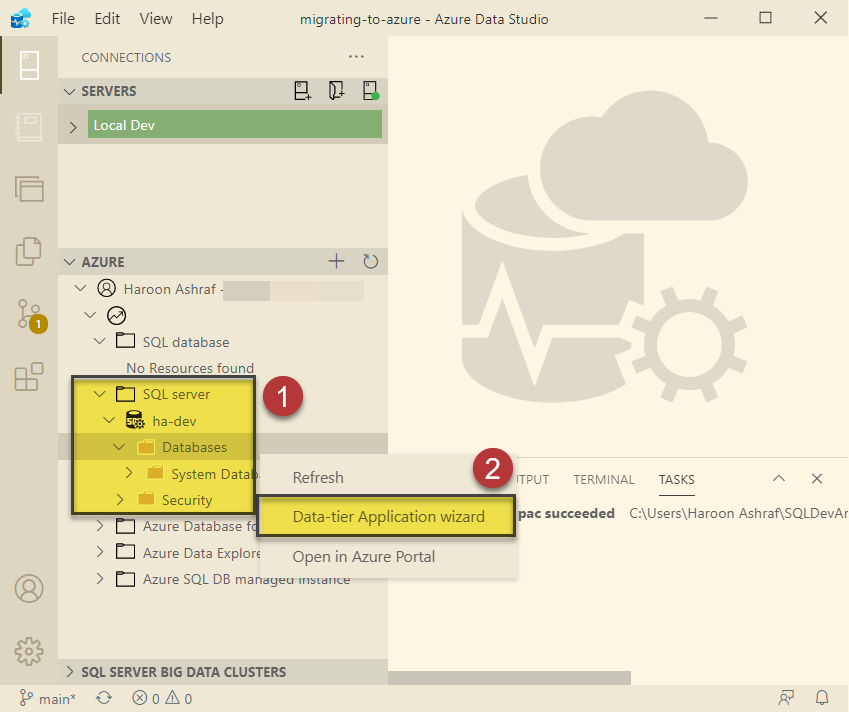Maximize the Azure Data Studio window
849x712 pixels.
coord(765,18)
